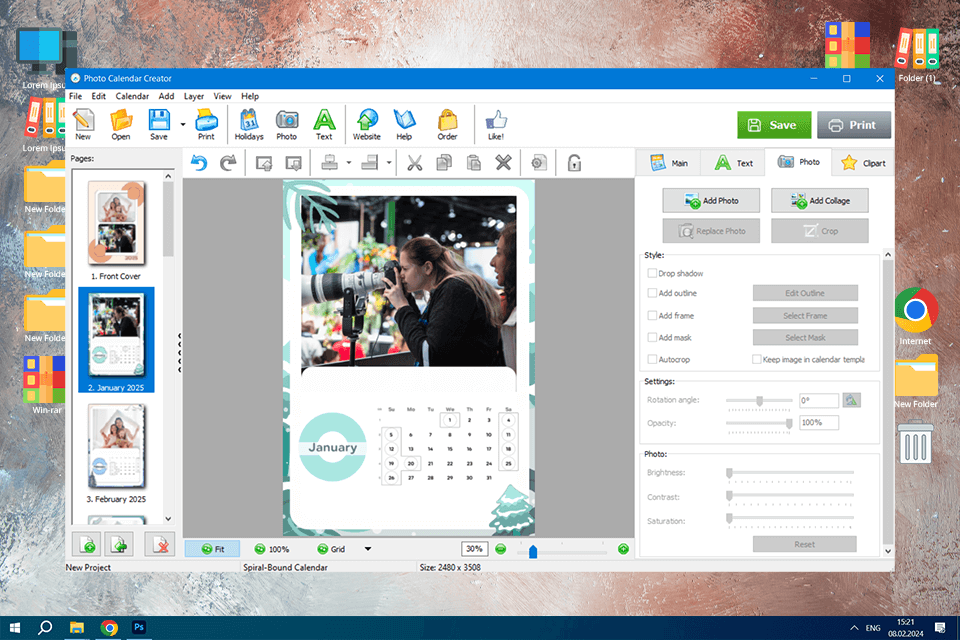Click right panel scroll down arrow
The height and width of the screenshot is (640, 960).
click(888, 551)
